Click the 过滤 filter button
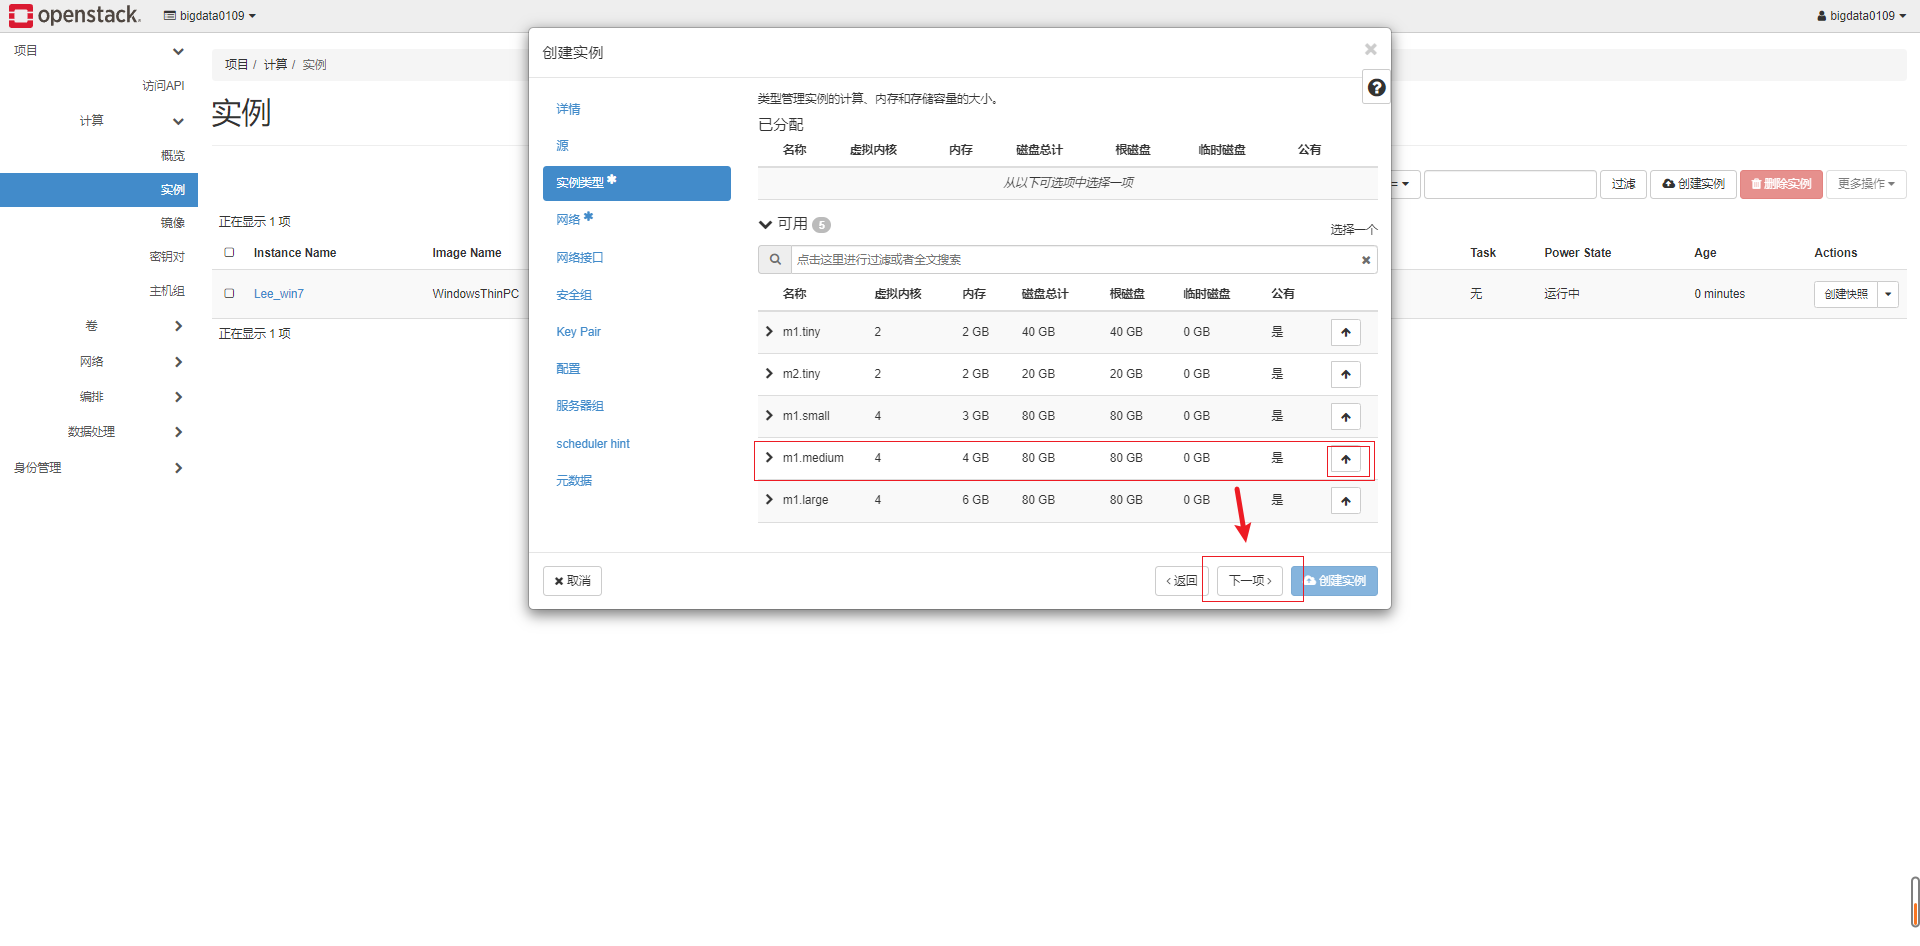 coord(1623,184)
